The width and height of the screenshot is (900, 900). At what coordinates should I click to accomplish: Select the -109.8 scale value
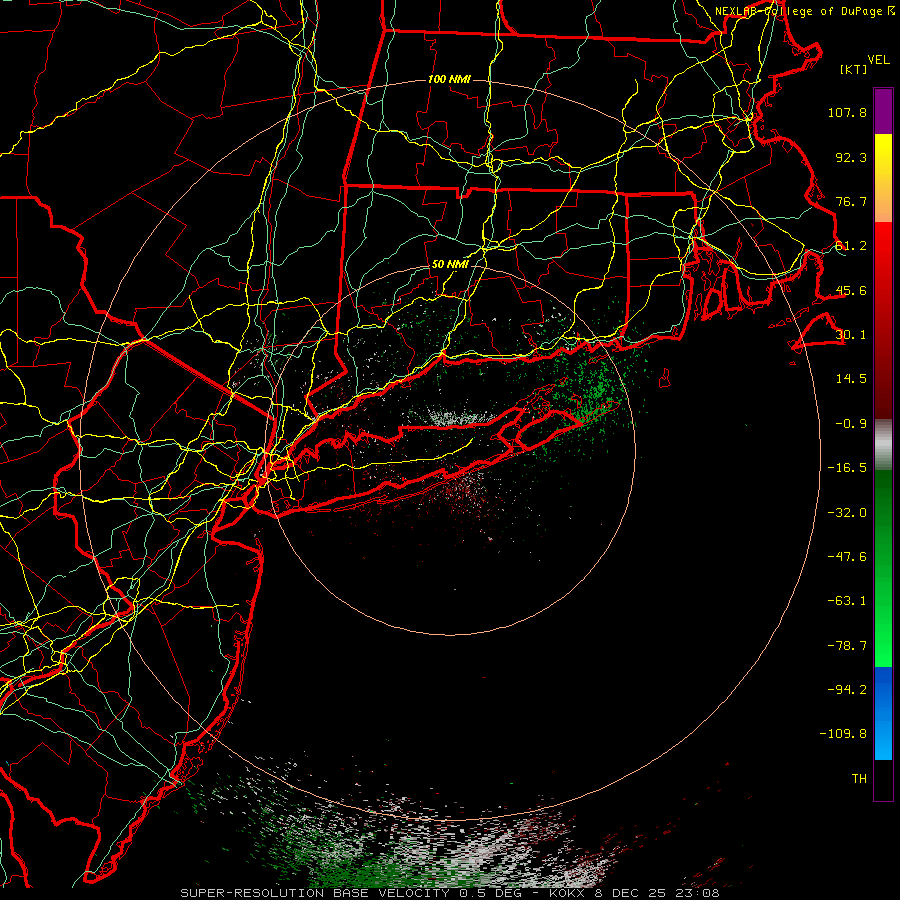point(843,734)
